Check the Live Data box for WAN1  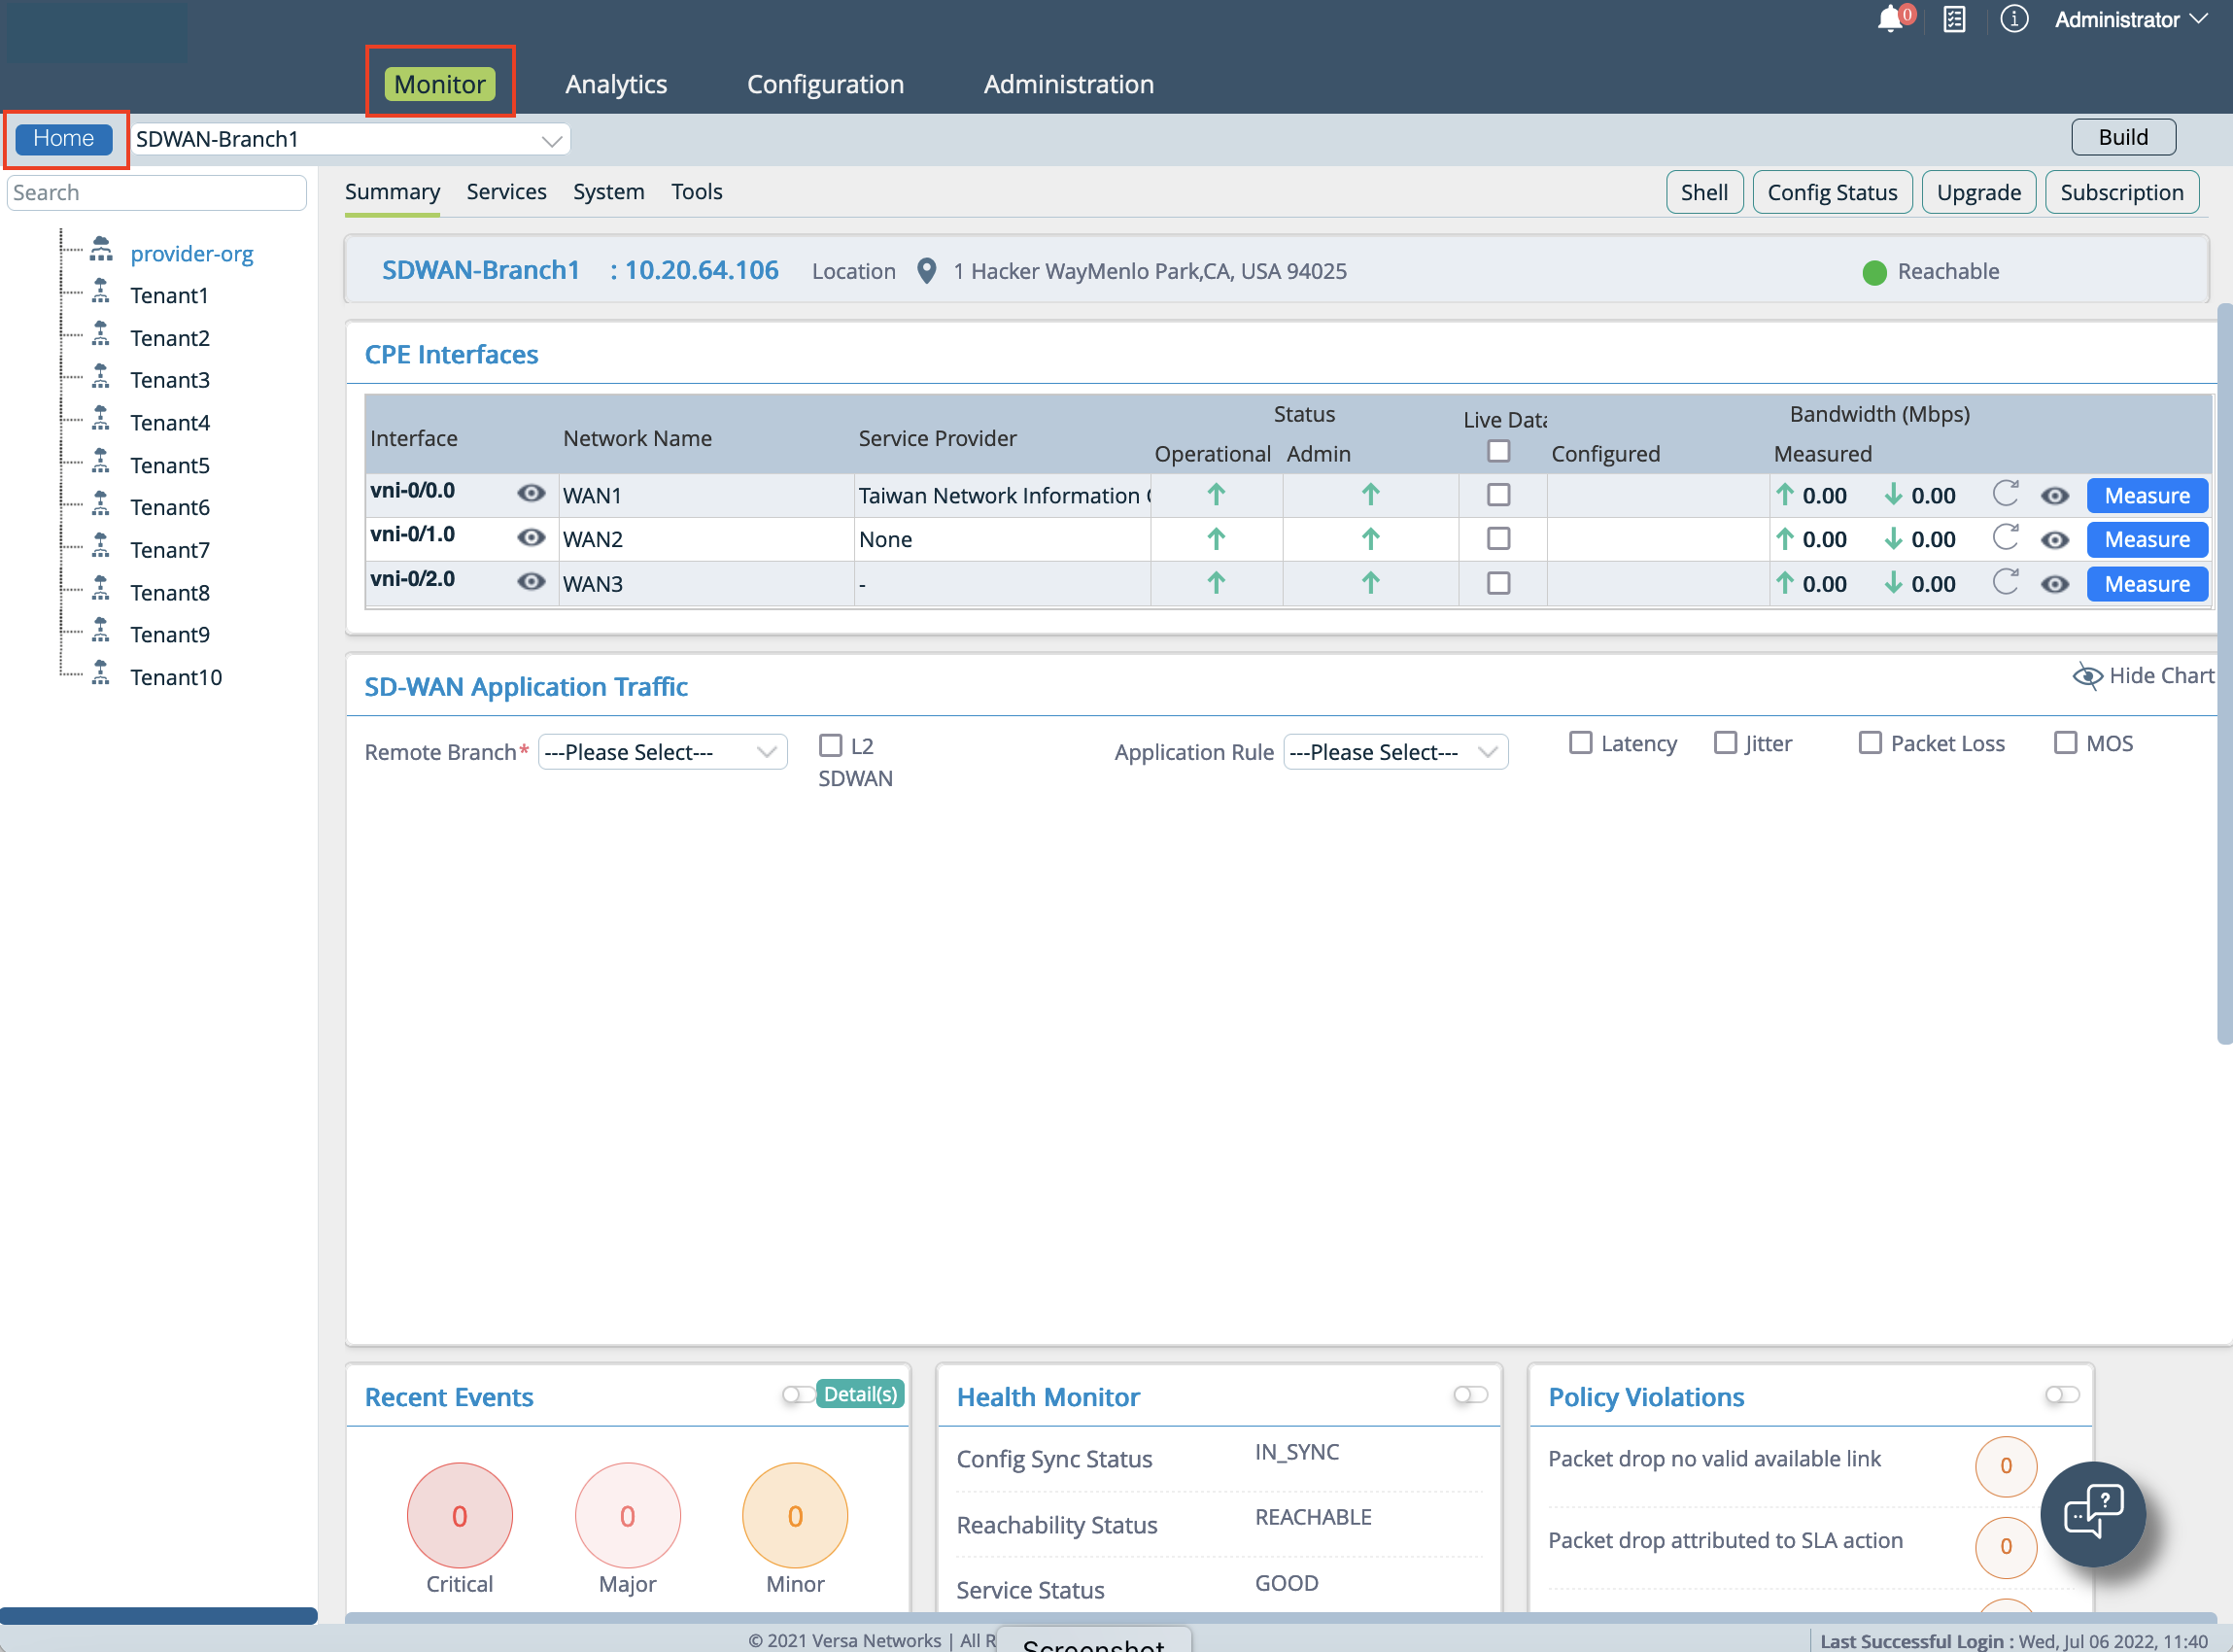1498,495
